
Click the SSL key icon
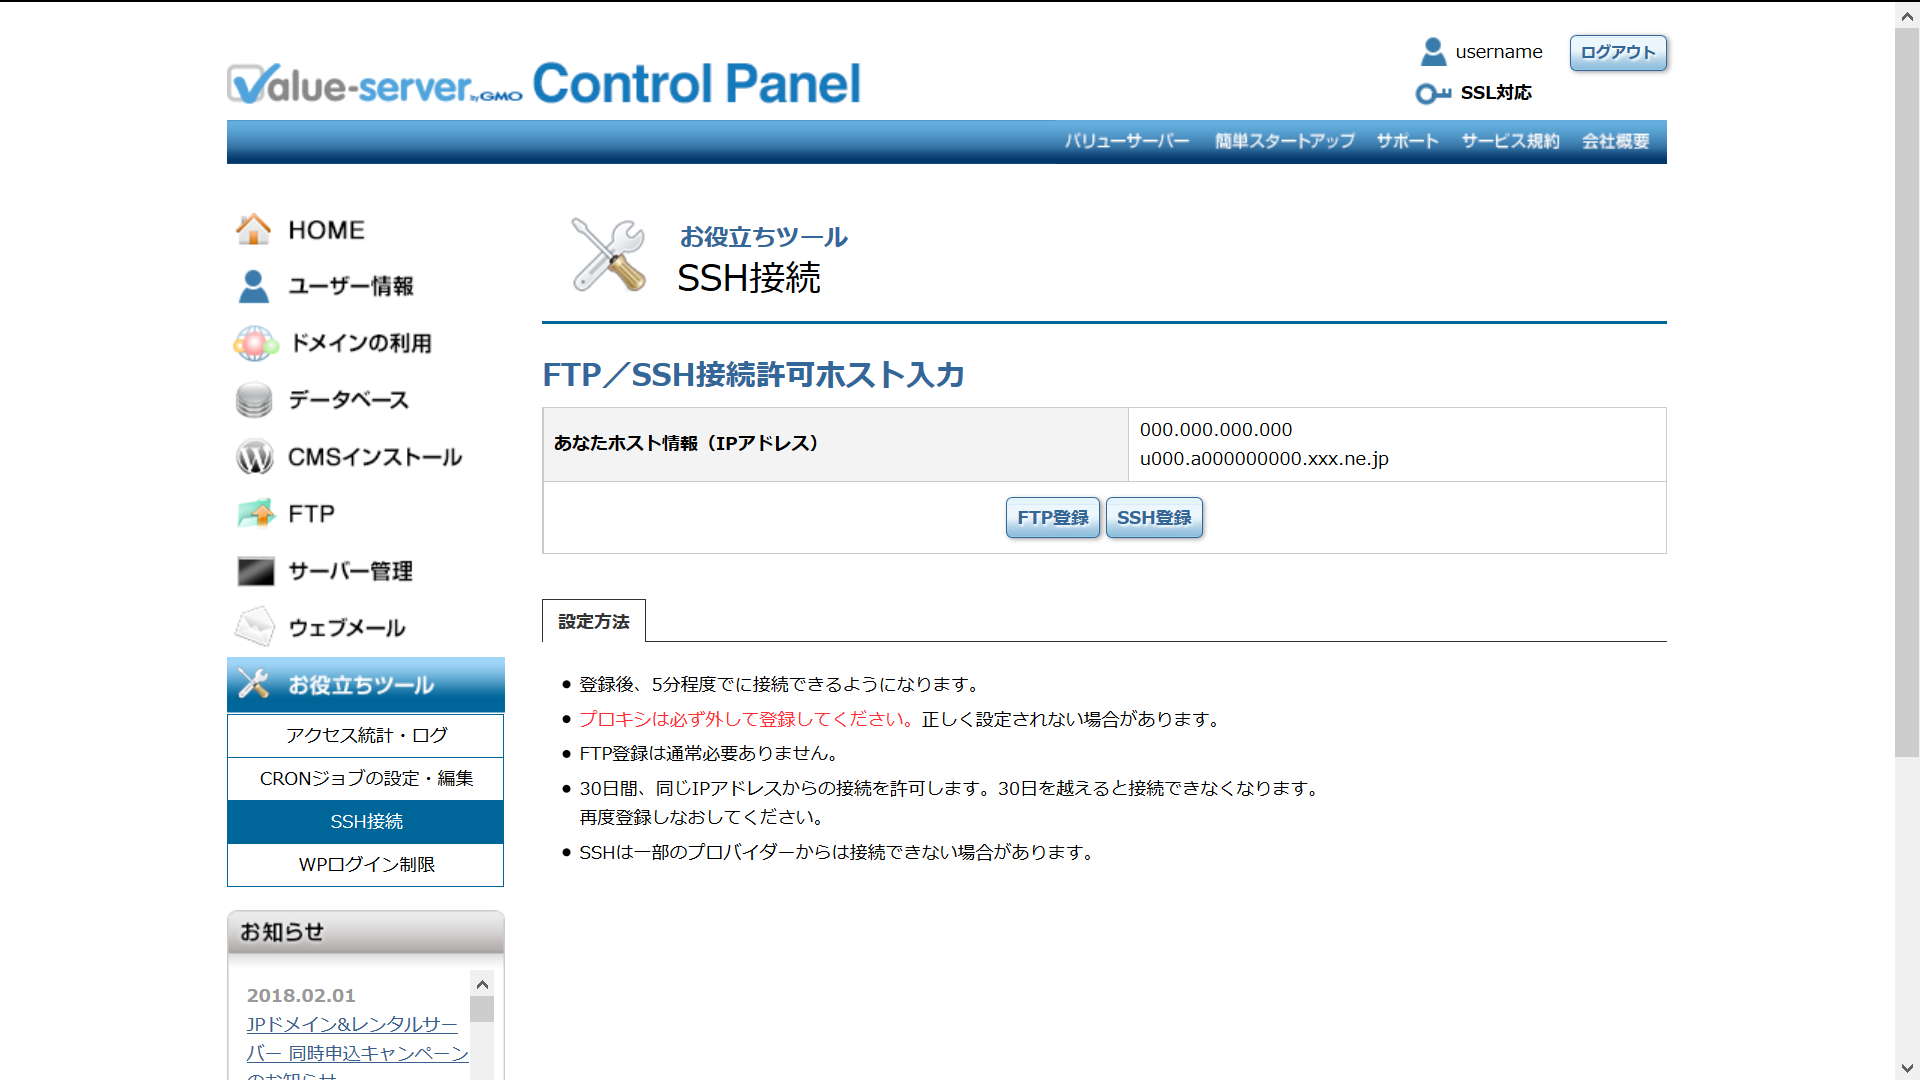click(1432, 93)
